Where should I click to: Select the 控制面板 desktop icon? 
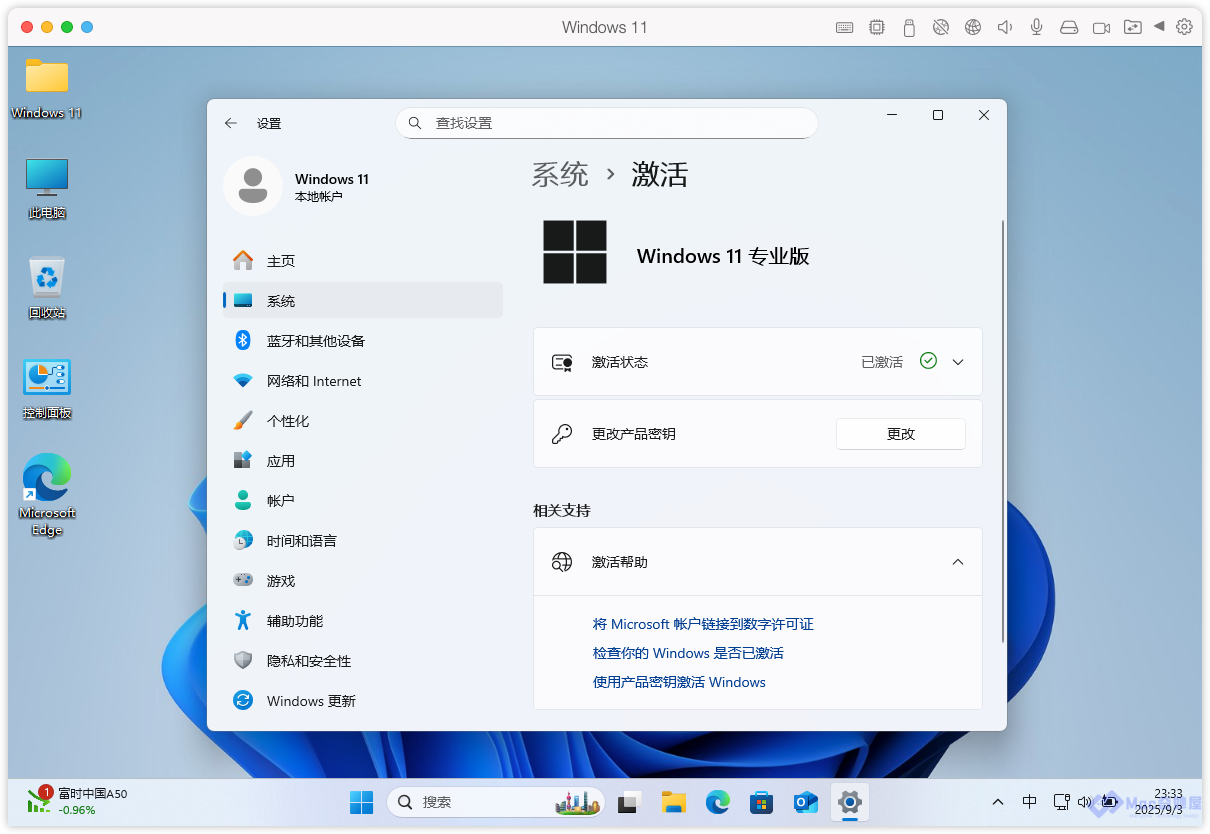pyautogui.click(x=47, y=389)
